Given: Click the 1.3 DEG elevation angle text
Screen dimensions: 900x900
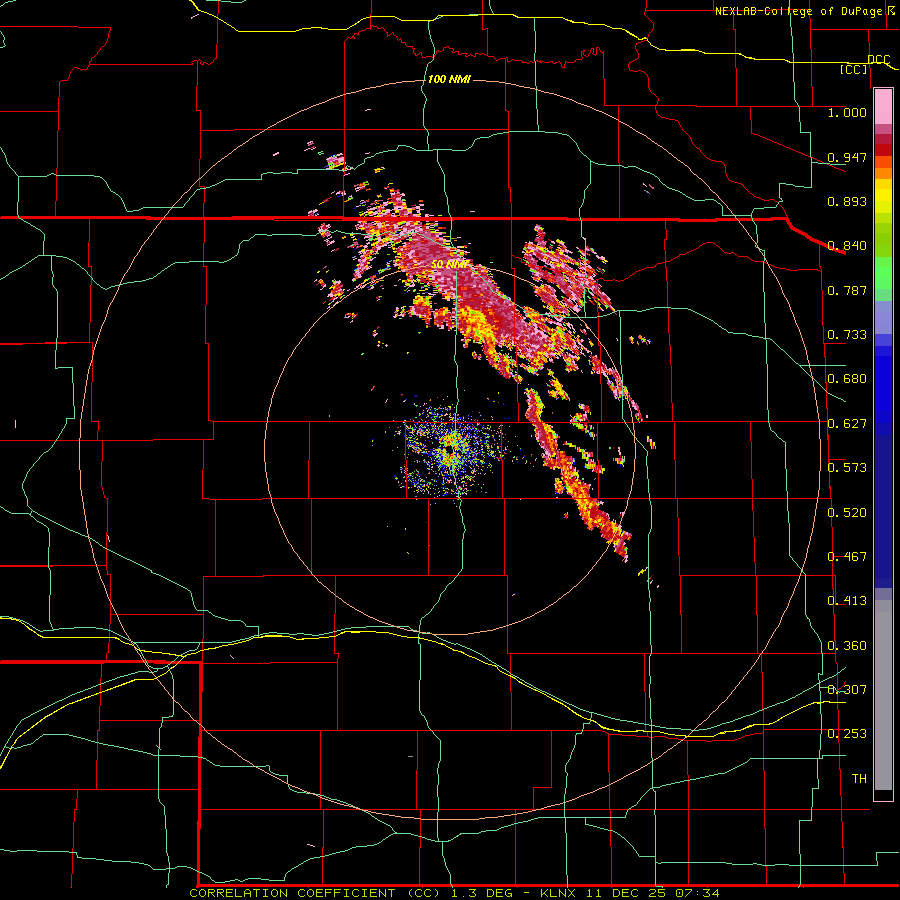Looking at the screenshot, I should pyautogui.click(x=483, y=893).
